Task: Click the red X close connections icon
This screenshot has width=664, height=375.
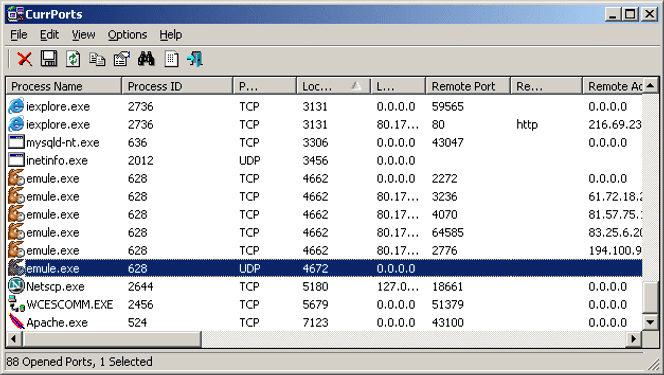Action: click(x=25, y=59)
